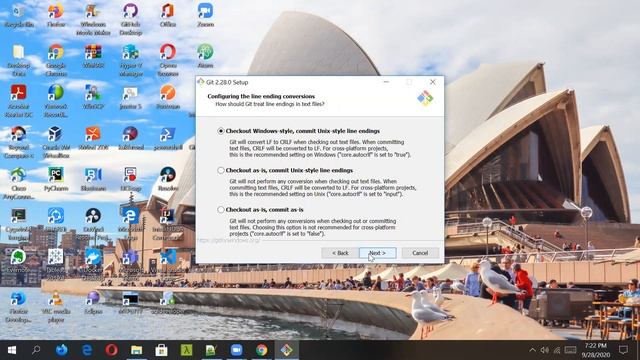The width and height of the screenshot is (640, 360).
Task: Open the Evernote desktop shortcut
Action: click(x=19, y=260)
